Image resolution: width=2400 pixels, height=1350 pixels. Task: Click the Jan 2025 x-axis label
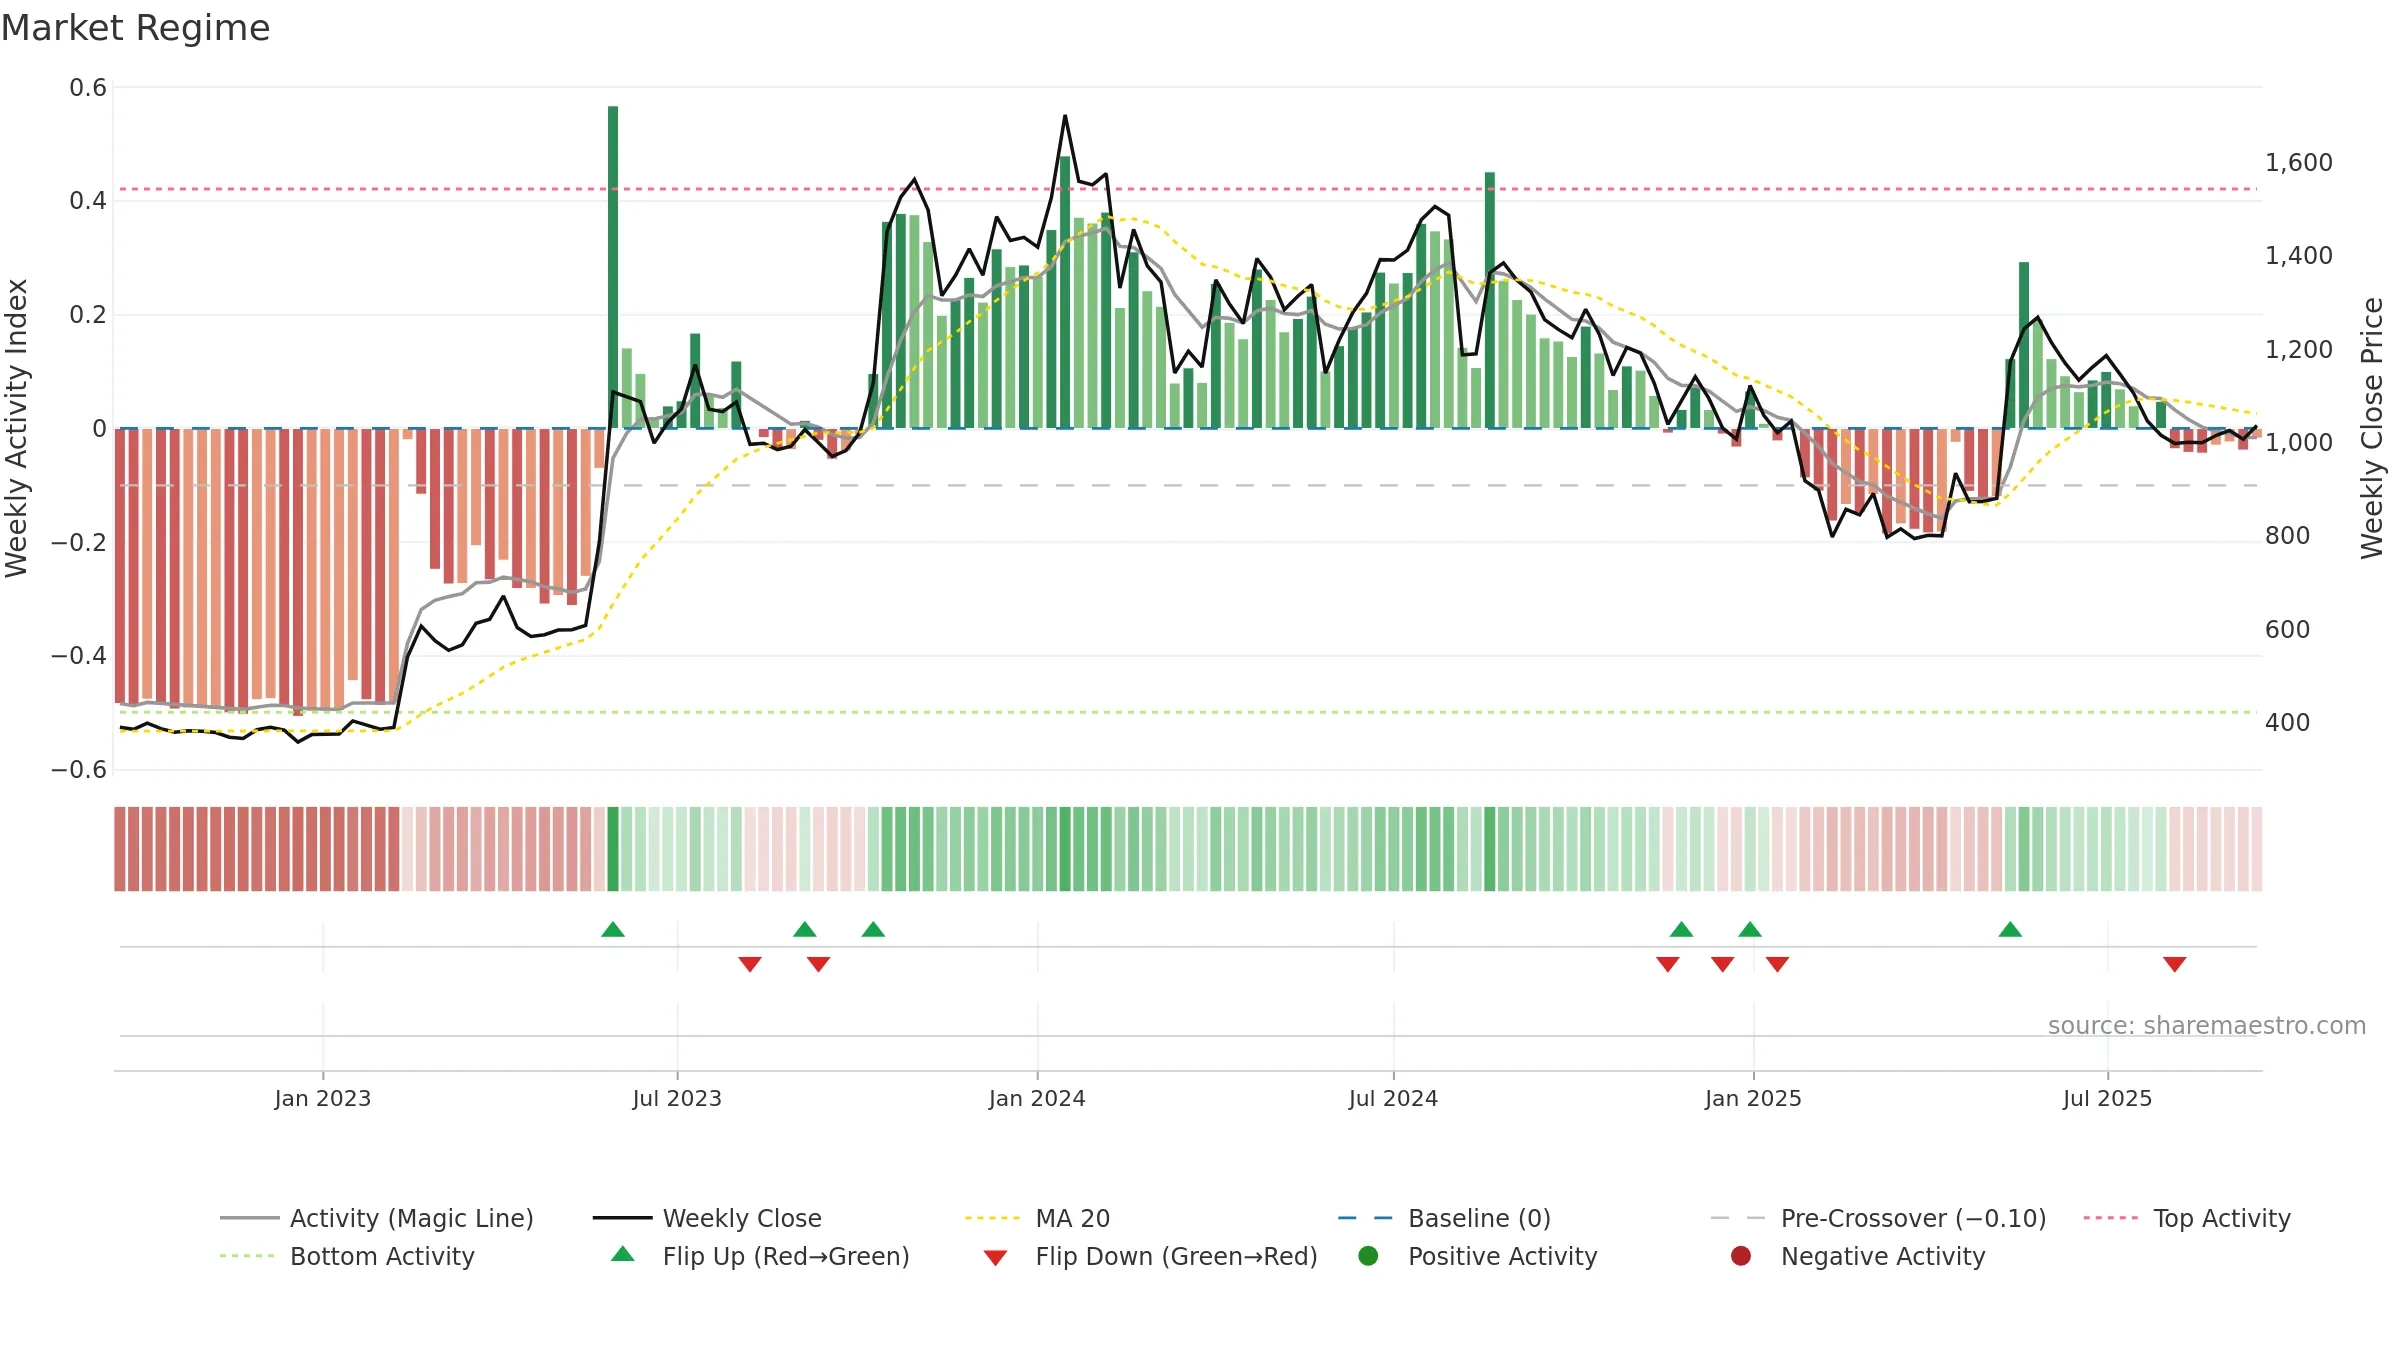pos(1753,1098)
